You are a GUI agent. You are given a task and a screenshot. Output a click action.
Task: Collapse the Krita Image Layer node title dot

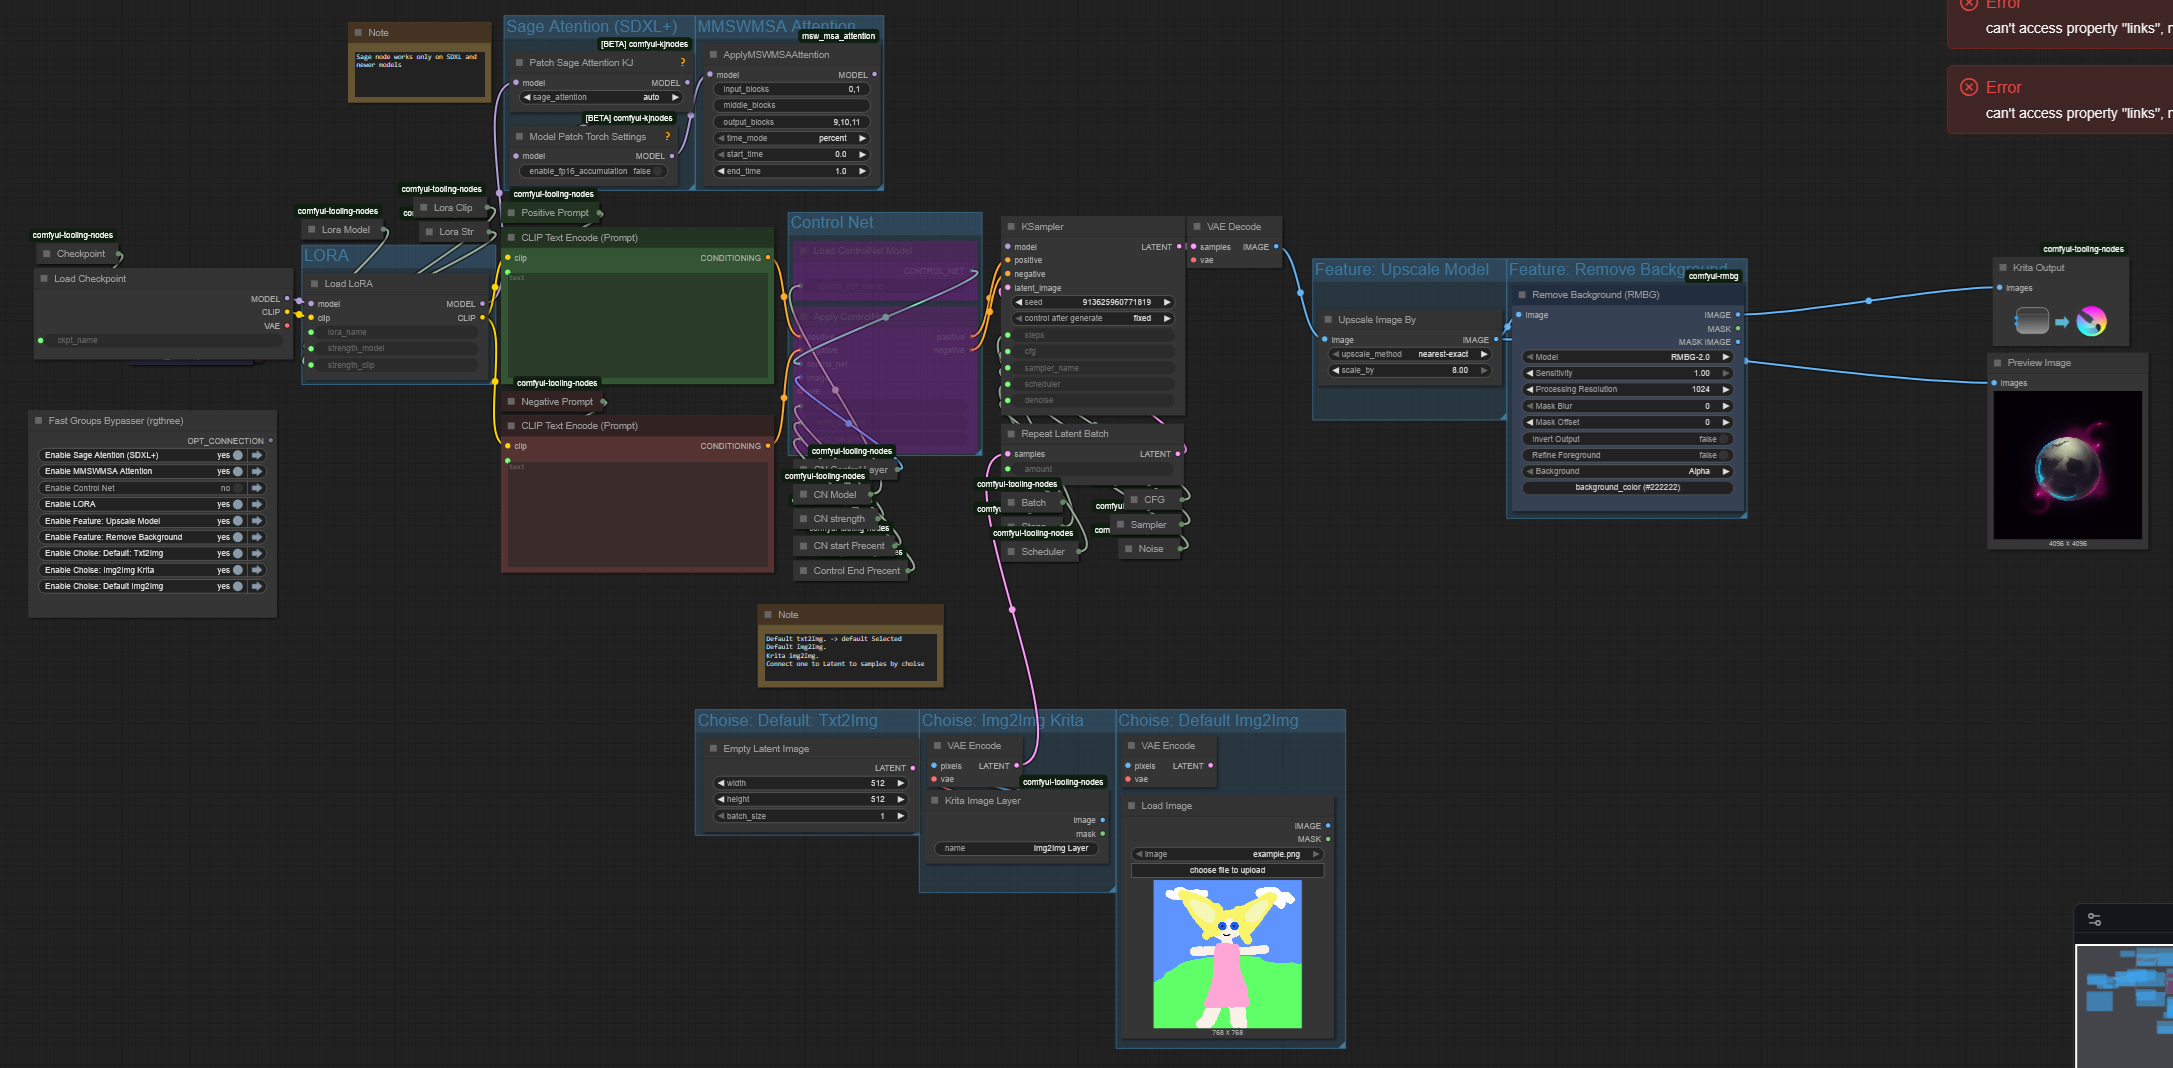(x=935, y=801)
